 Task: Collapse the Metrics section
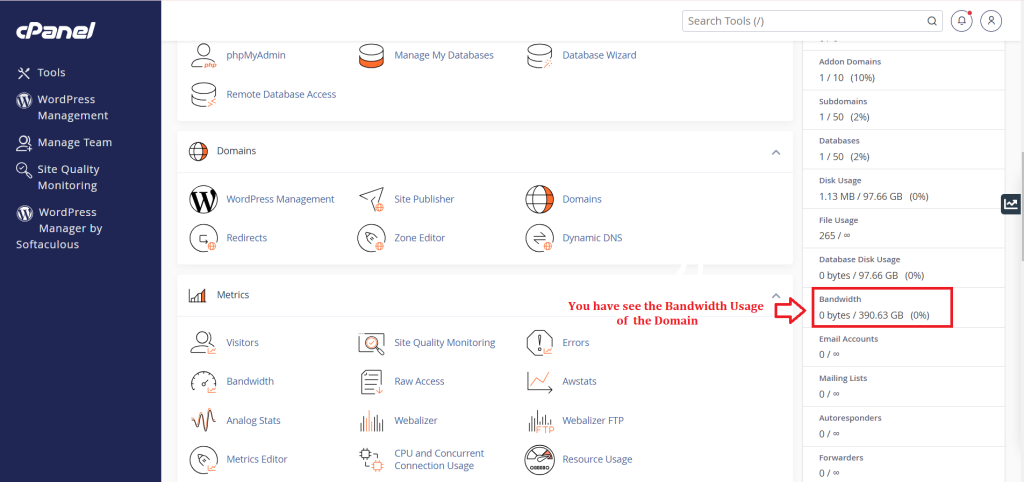(x=776, y=295)
